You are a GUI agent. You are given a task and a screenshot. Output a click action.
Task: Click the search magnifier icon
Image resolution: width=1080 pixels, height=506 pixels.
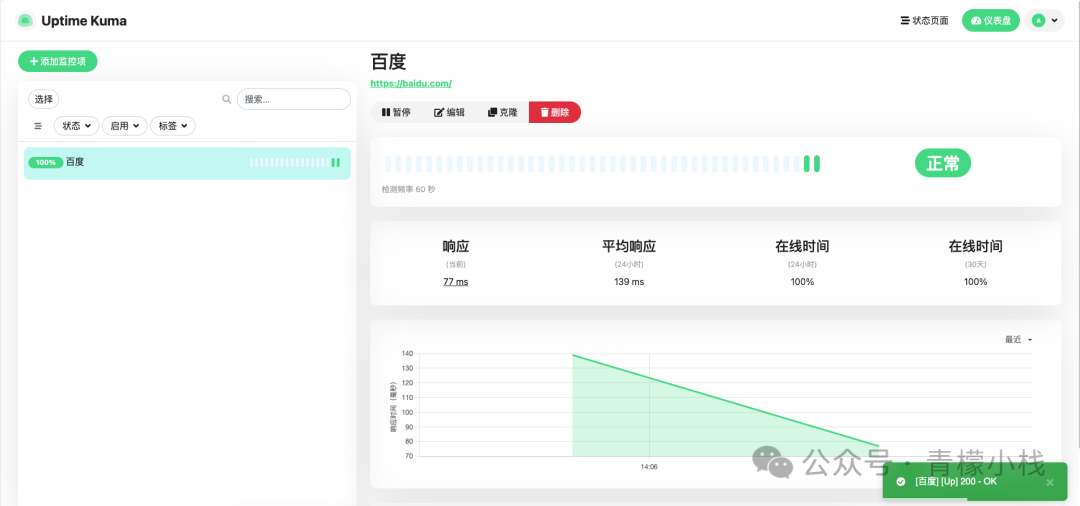pos(227,99)
